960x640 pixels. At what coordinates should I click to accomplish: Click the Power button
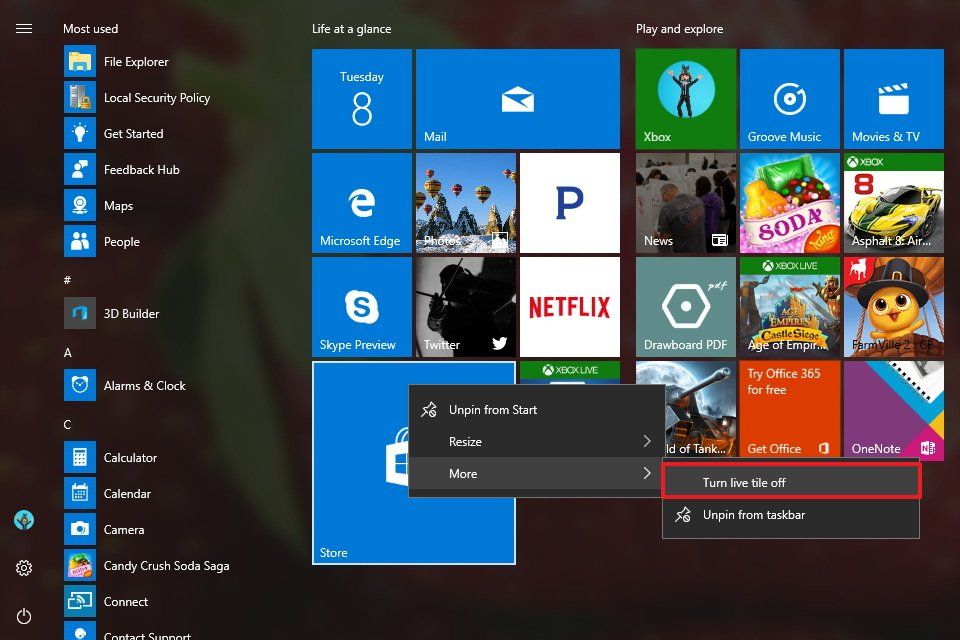tap(24, 616)
